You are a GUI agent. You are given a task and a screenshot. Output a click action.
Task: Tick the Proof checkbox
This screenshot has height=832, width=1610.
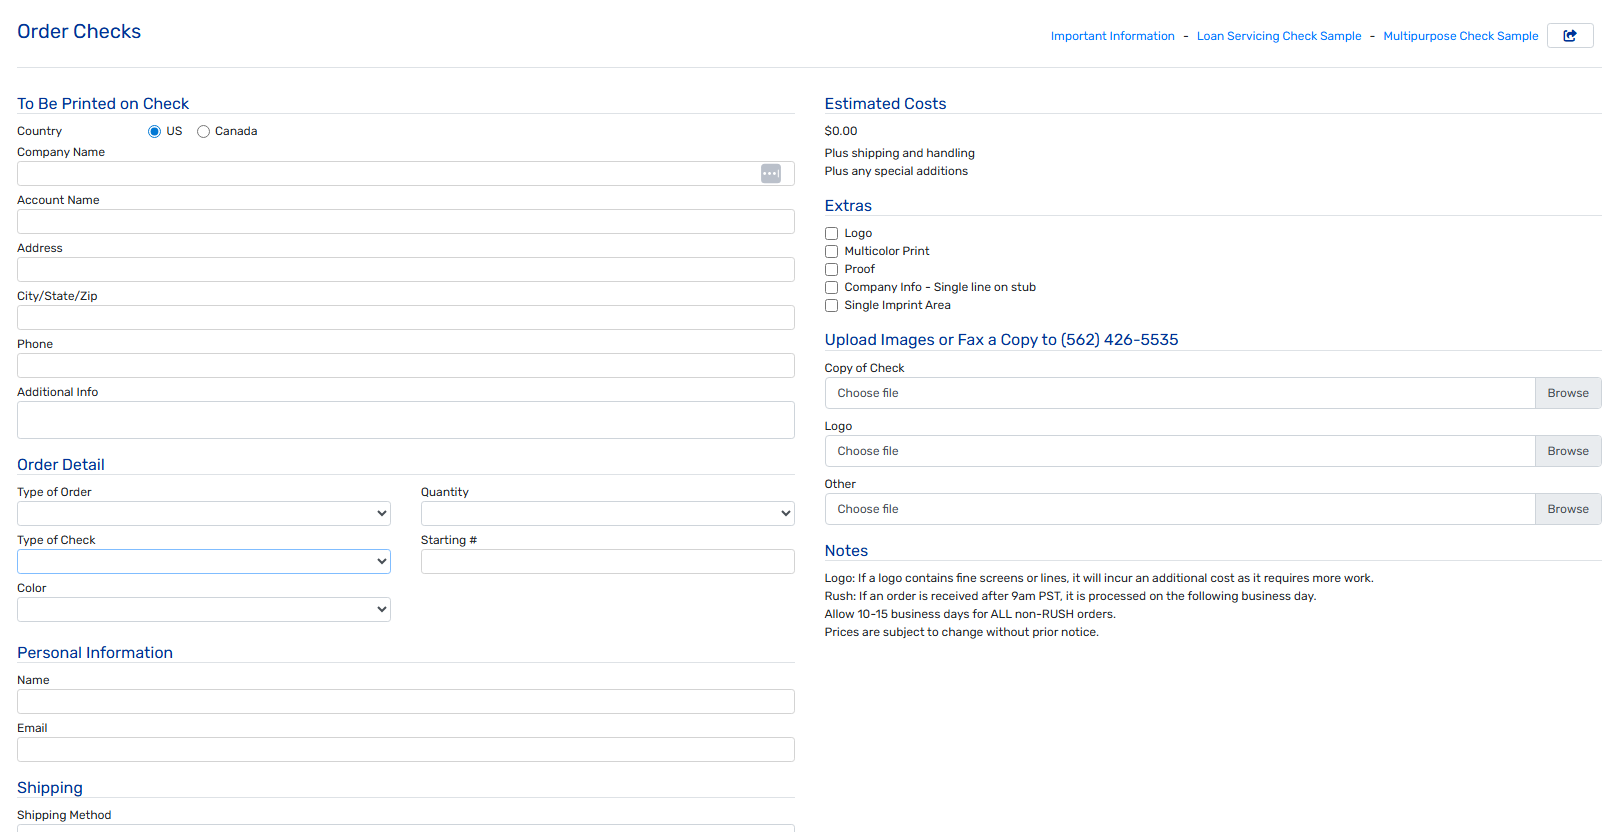click(x=831, y=270)
